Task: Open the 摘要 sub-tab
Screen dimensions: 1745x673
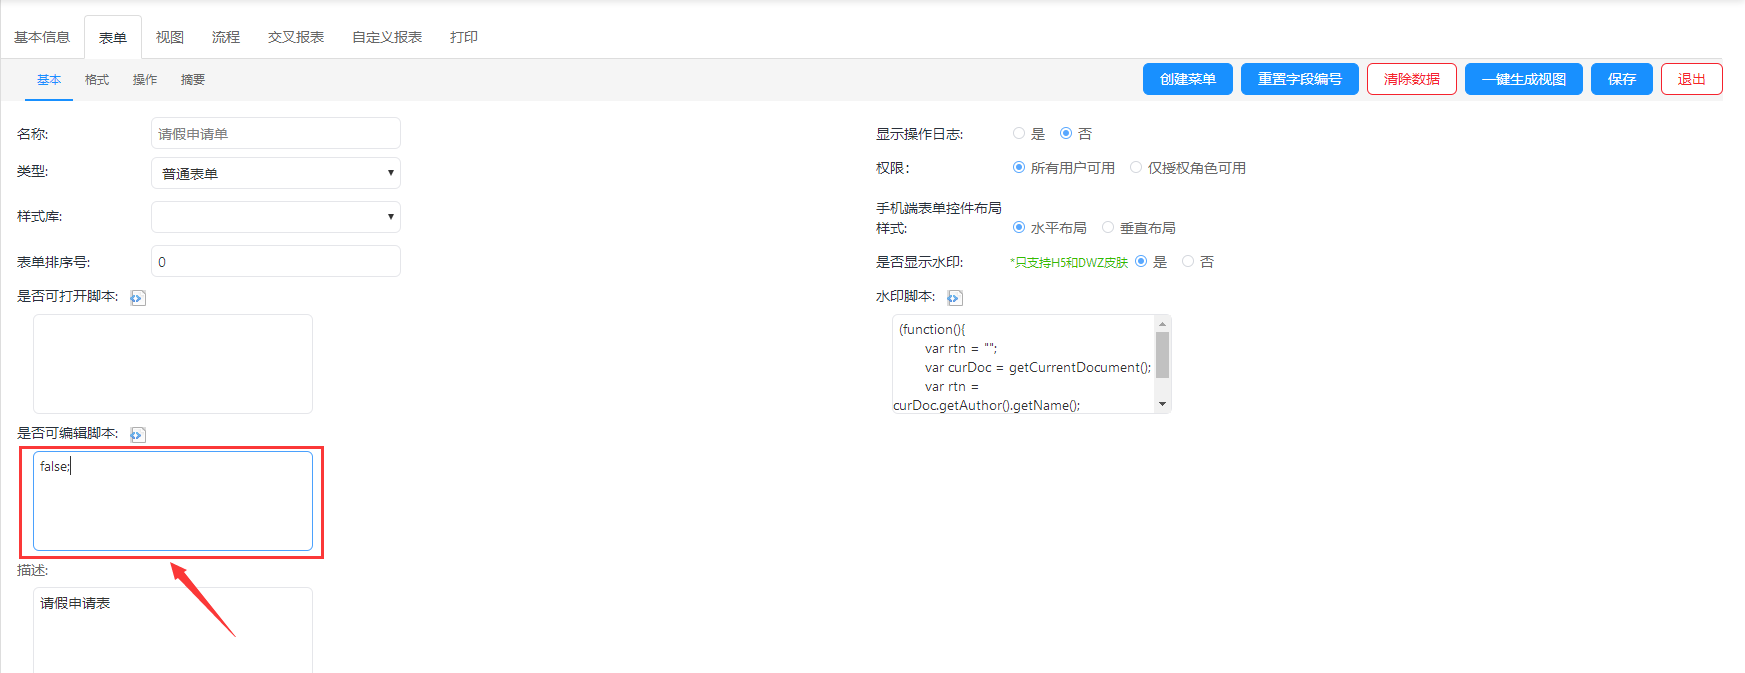Action: [x=193, y=80]
